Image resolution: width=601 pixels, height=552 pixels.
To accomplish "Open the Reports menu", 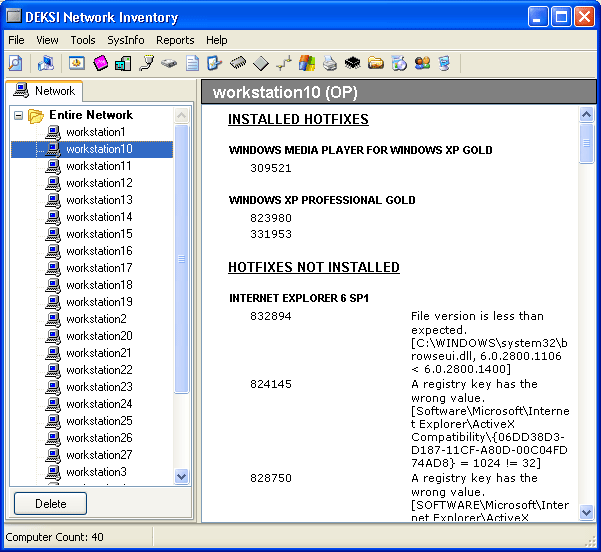I will point(175,40).
